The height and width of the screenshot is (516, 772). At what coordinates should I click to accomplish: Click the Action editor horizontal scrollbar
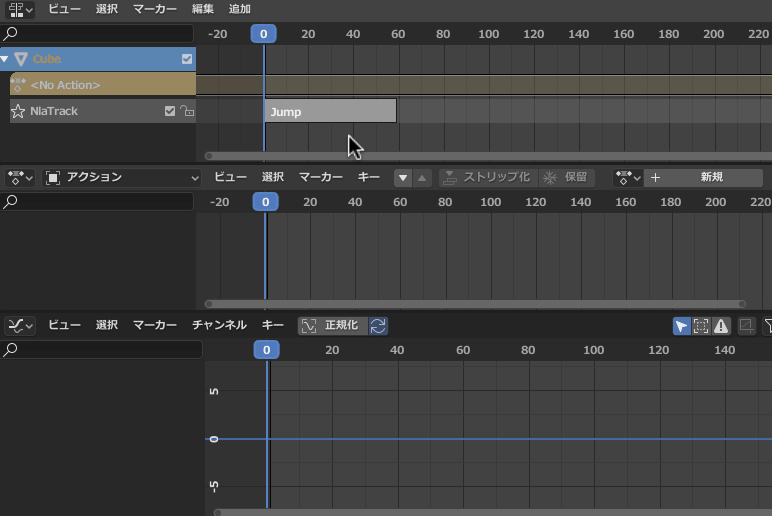point(475,304)
